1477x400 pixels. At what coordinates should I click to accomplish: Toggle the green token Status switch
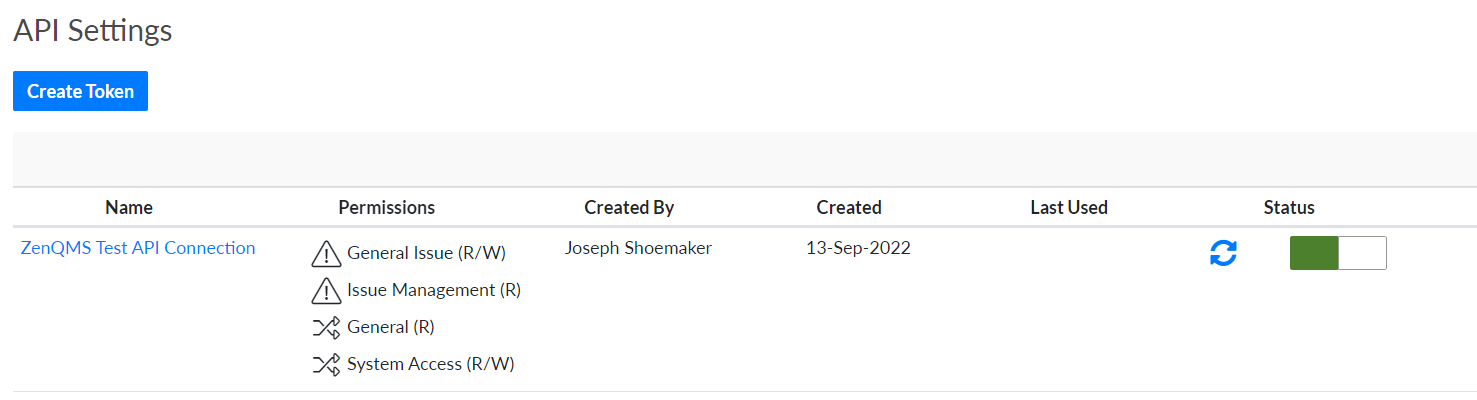(x=1338, y=253)
